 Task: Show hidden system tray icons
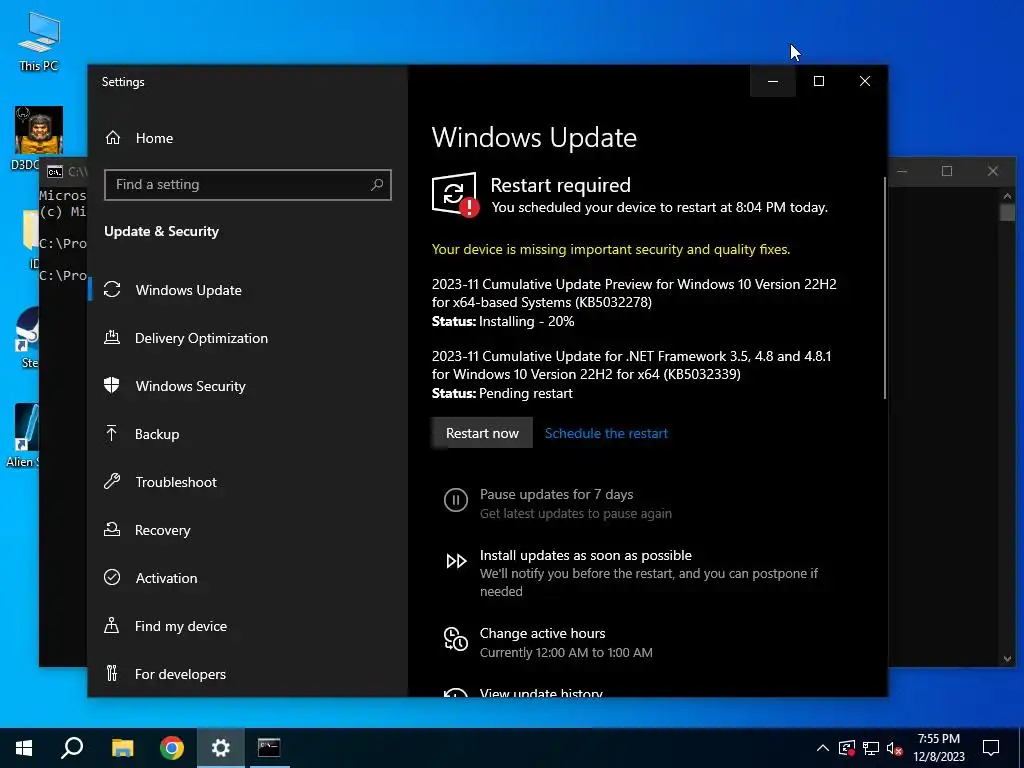823,748
